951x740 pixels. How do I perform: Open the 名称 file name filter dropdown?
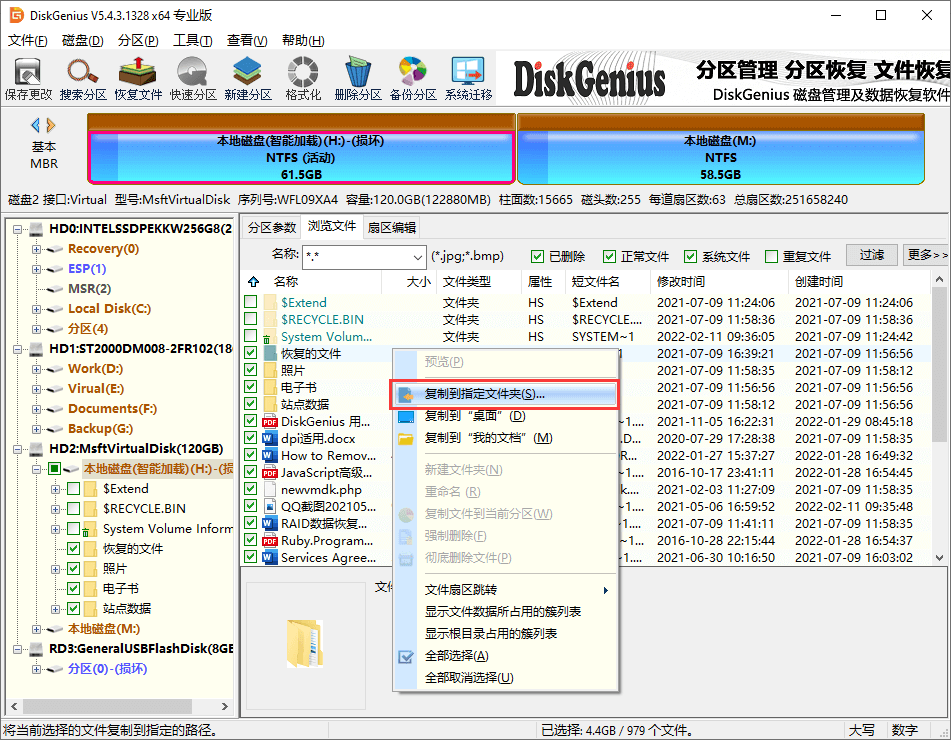(x=418, y=257)
